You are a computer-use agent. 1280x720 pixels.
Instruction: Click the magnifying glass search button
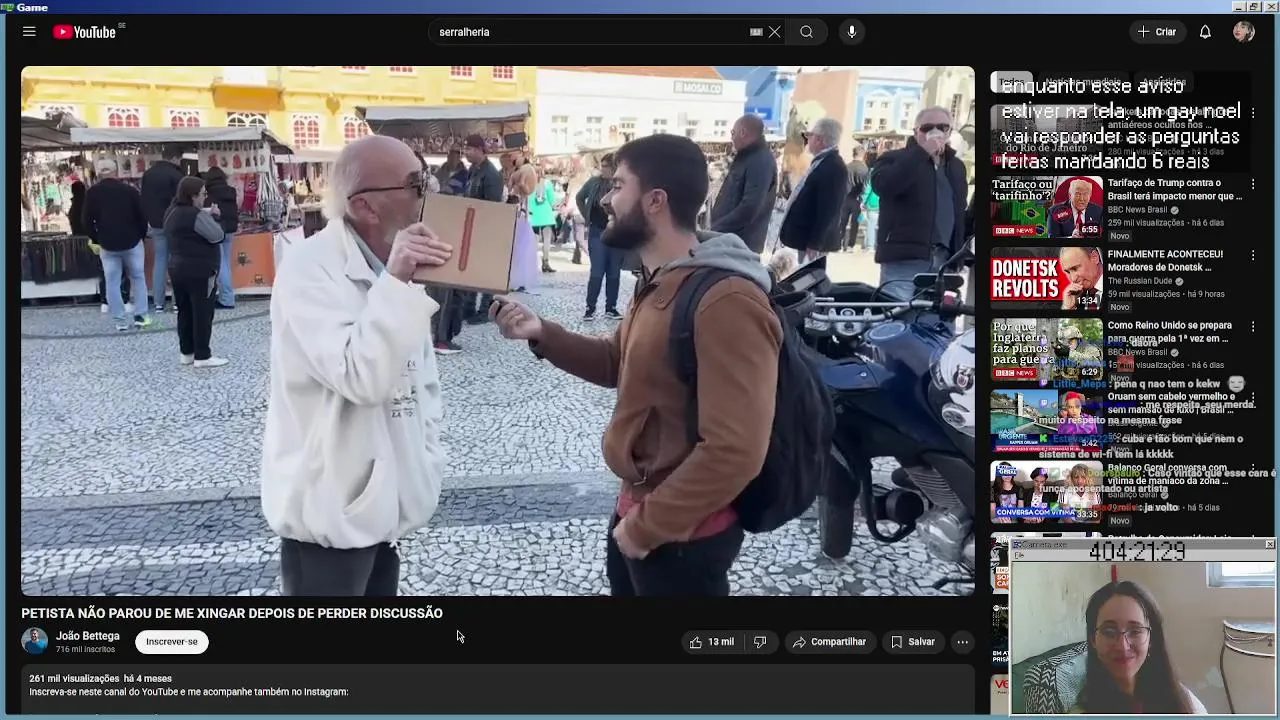pyautogui.click(x=806, y=32)
